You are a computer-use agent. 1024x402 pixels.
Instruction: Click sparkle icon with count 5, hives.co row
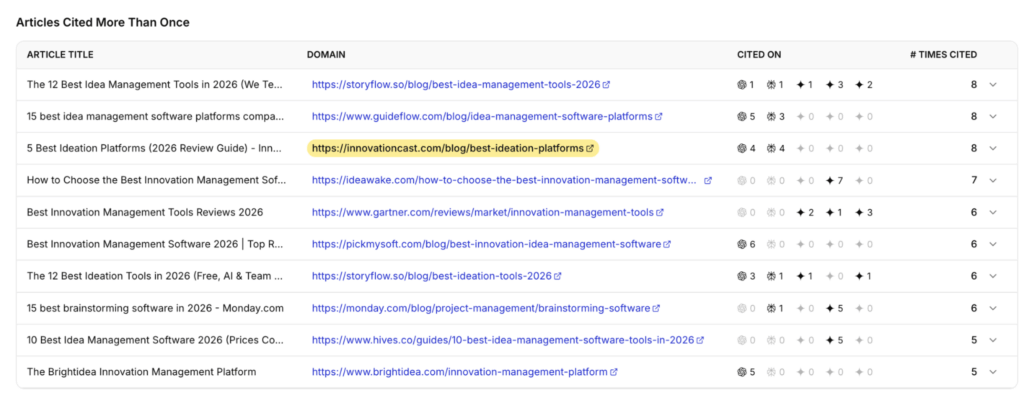(x=830, y=341)
